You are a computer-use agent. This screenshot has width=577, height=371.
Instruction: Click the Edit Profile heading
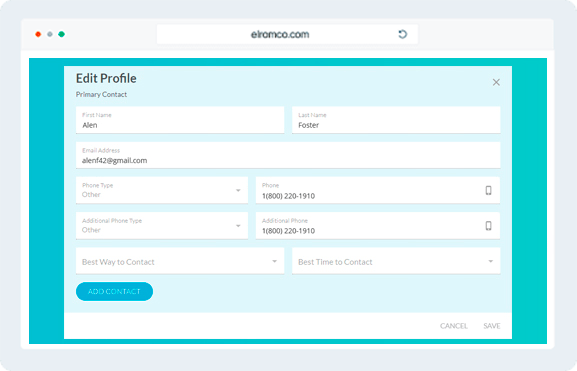(x=106, y=78)
